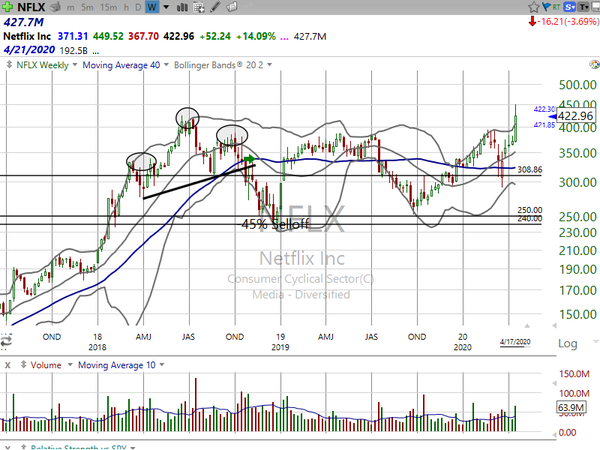Click the date-axis sync arrows icon
The height and width of the screenshot is (450, 600).
coord(6,341)
